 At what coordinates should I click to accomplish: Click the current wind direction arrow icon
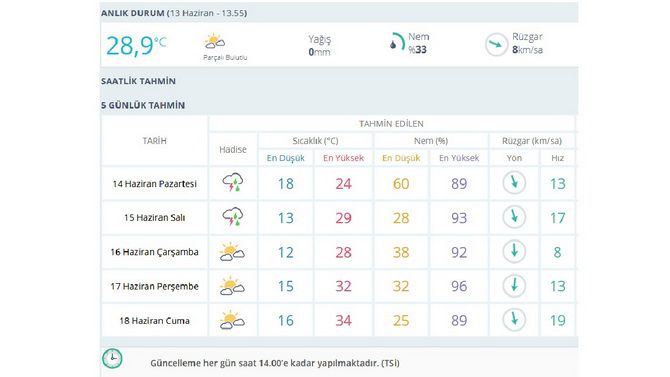tap(496, 44)
